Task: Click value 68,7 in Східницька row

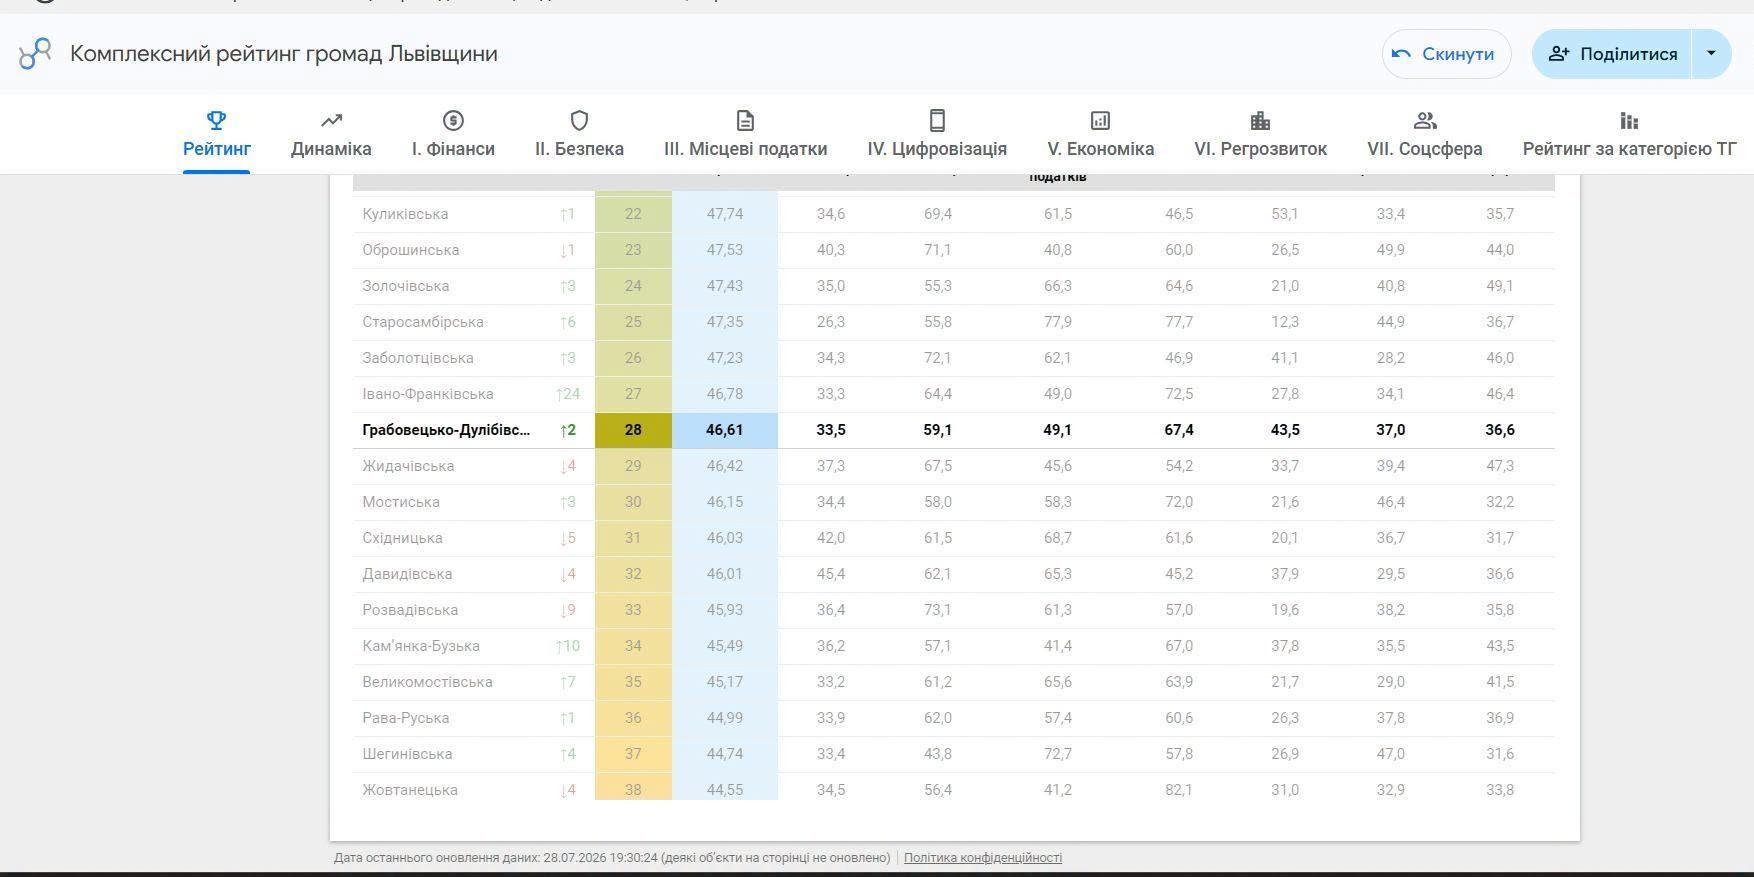Action: pyautogui.click(x=1058, y=538)
